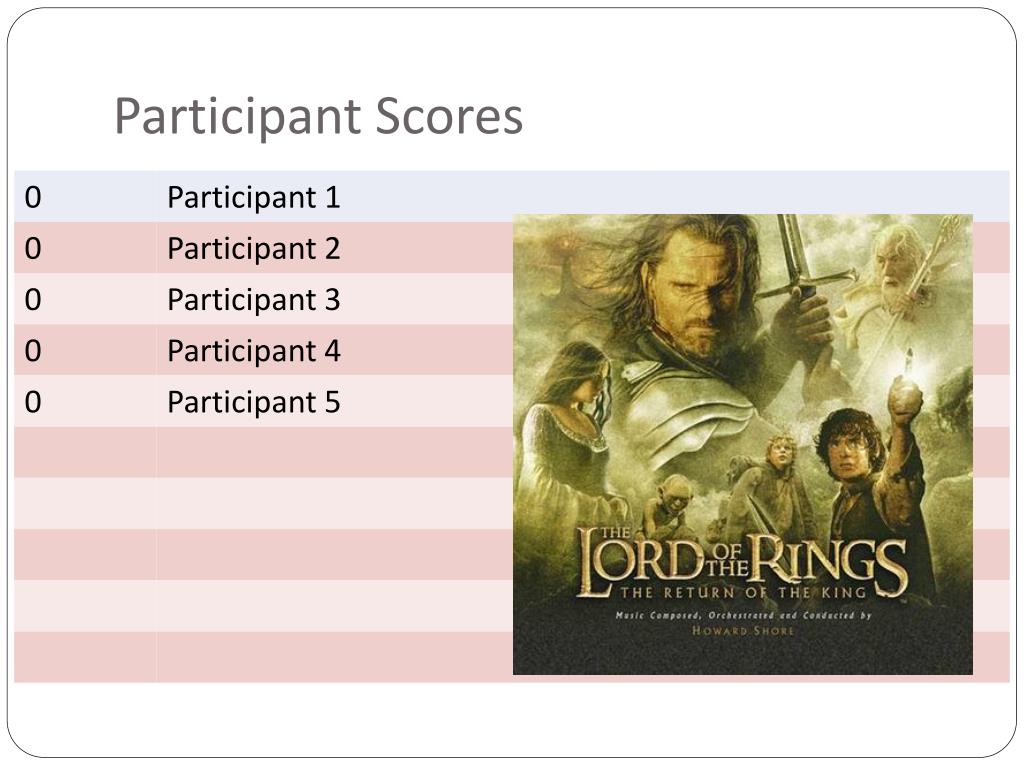Select the Lord of the Rings album cover
1024x768 pixels.
[743, 444]
